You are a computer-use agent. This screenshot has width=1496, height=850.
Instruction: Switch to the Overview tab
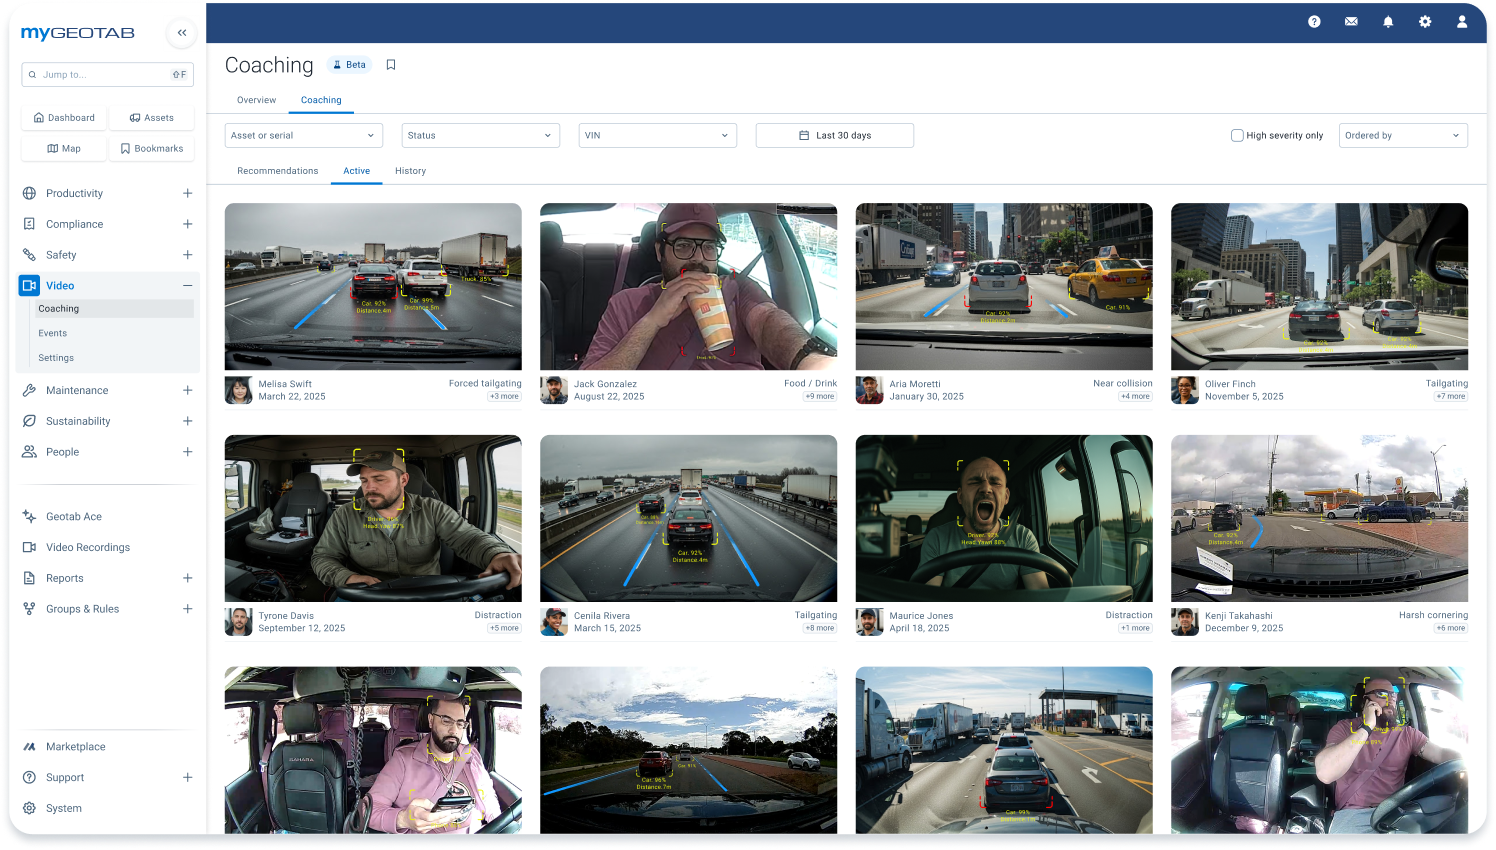coord(256,100)
